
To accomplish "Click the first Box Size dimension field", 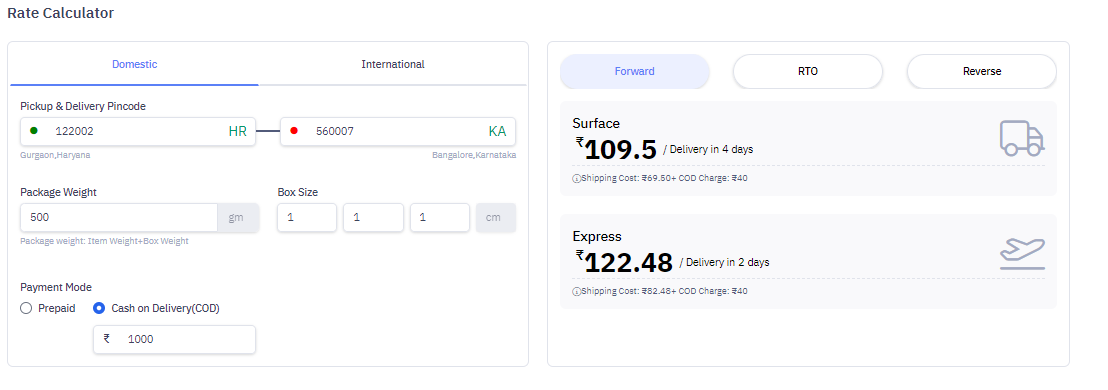I will [x=307, y=218].
